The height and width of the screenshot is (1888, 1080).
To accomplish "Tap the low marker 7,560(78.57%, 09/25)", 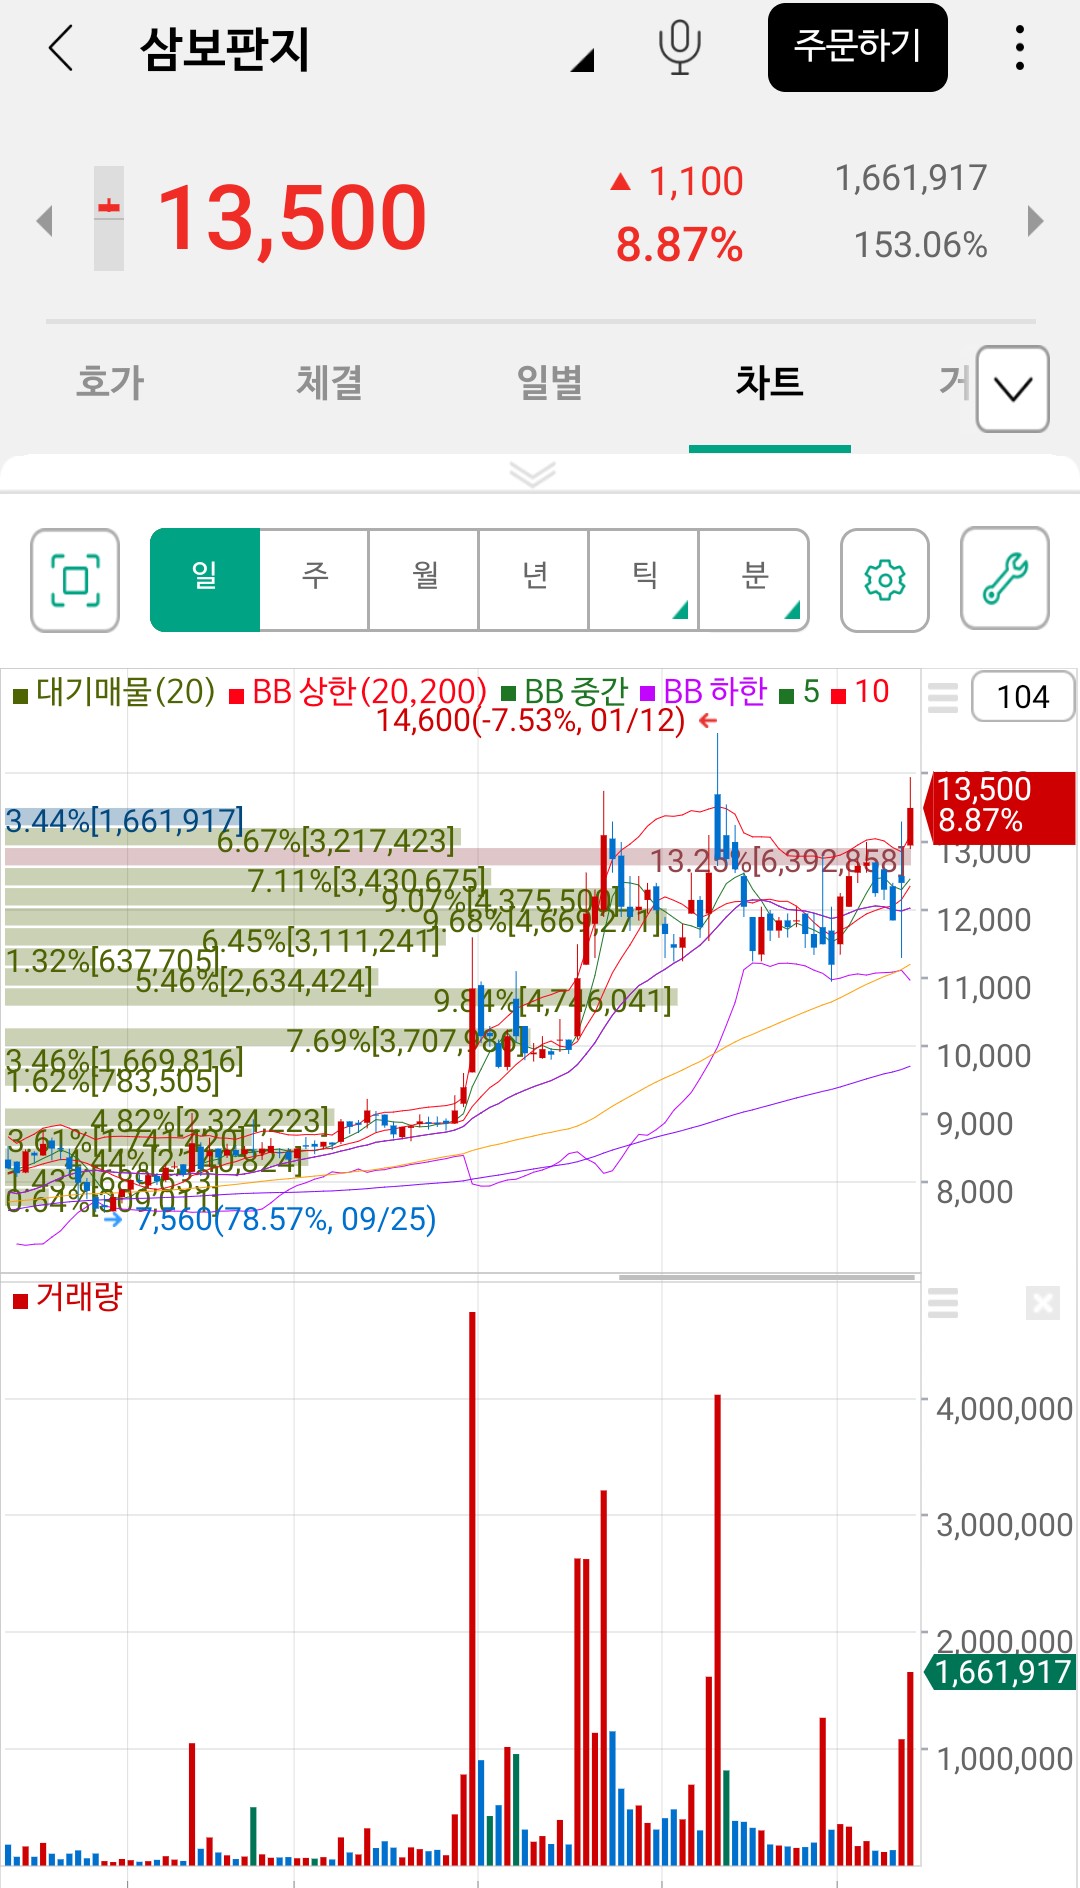I will click(x=286, y=1219).
